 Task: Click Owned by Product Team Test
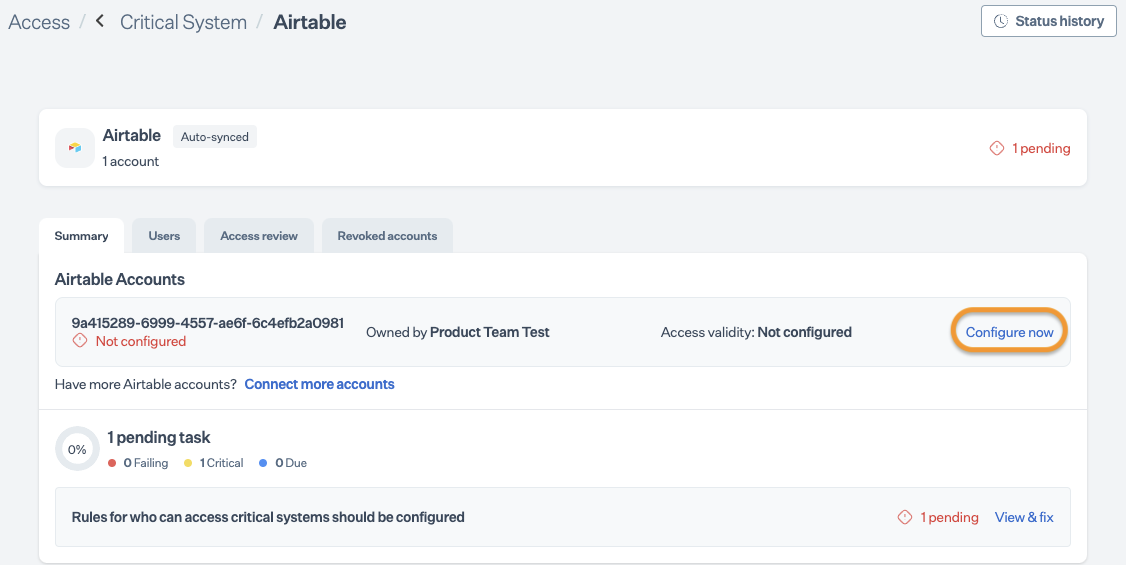tap(457, 332)
